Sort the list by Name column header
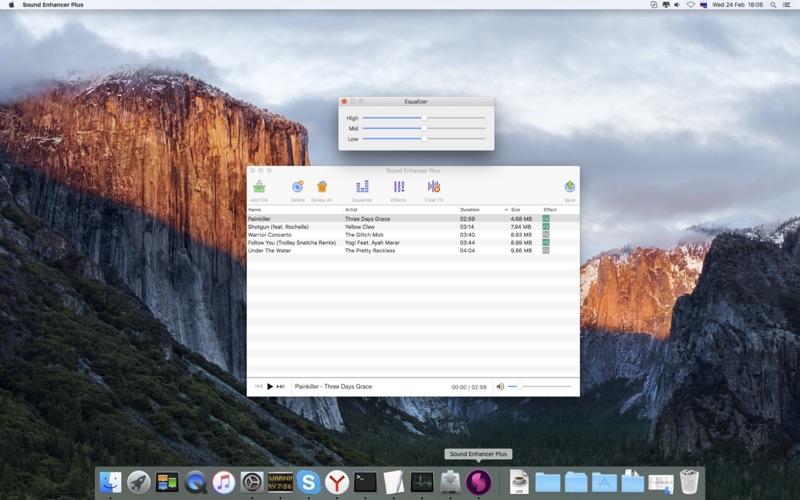 (x=255, y=210)
